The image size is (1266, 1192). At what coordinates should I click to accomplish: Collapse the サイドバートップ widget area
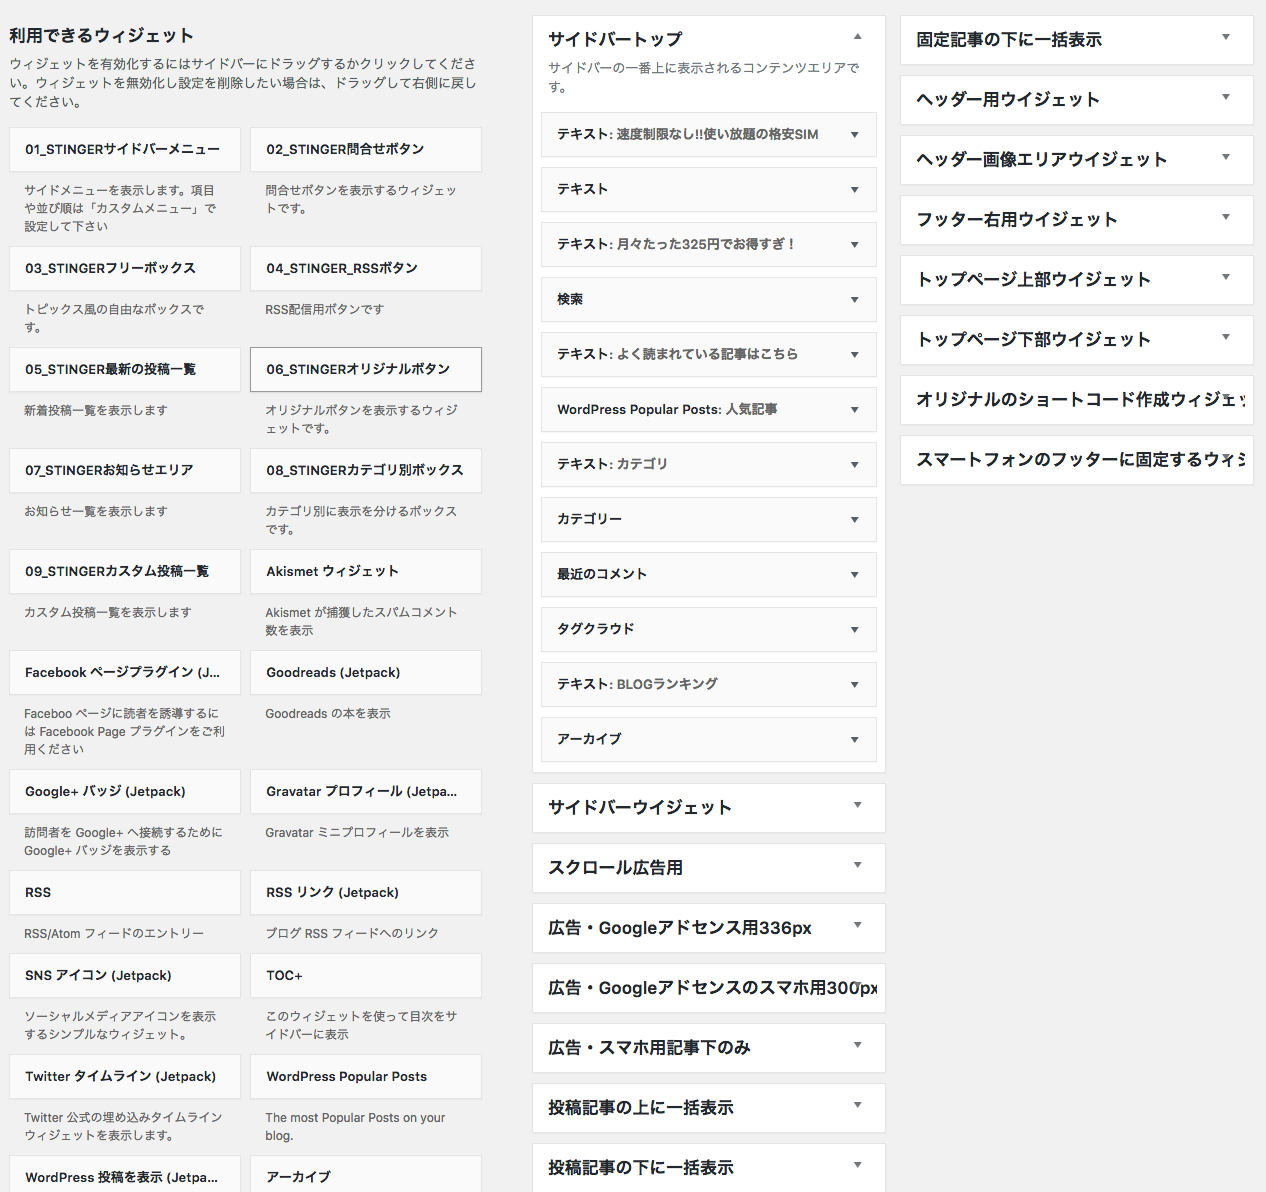click(857, 36)
